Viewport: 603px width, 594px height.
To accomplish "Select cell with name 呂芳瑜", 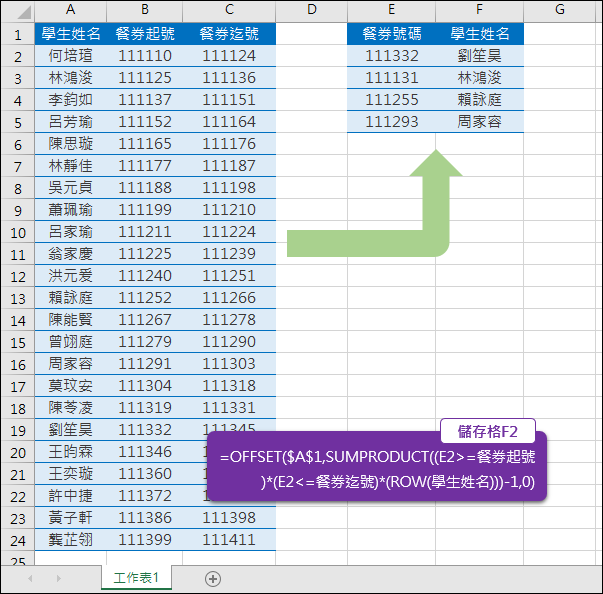I will point(71,122).
